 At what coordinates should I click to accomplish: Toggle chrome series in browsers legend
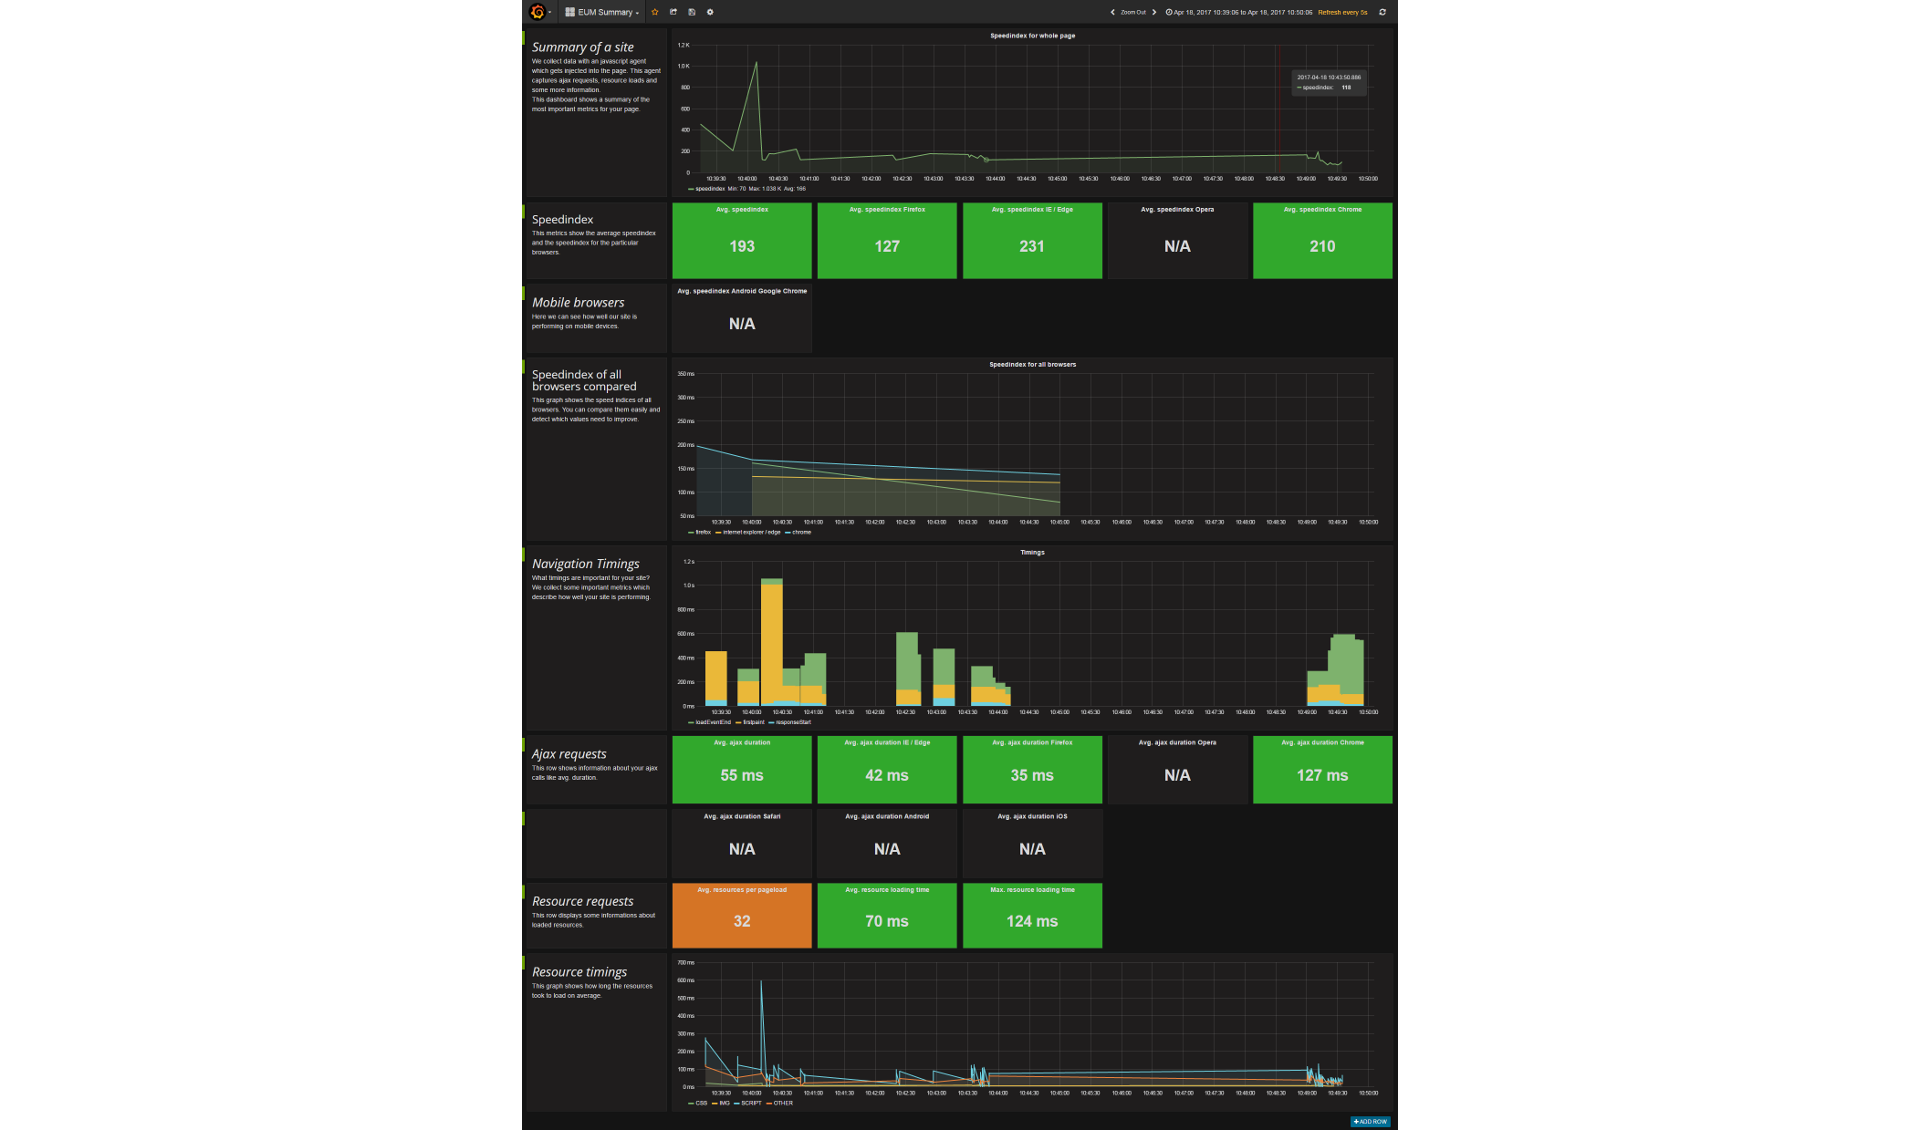click(x=801, y=532)
